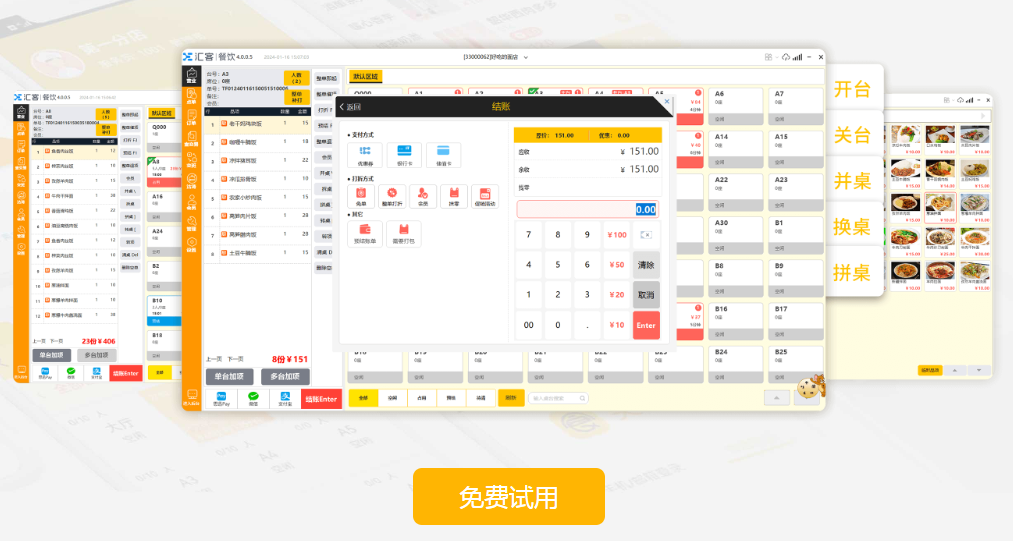Click the 关台 close-table label
Viewport: 1013px width, 541px height.
pyautogui.click(x=852, y=135)
